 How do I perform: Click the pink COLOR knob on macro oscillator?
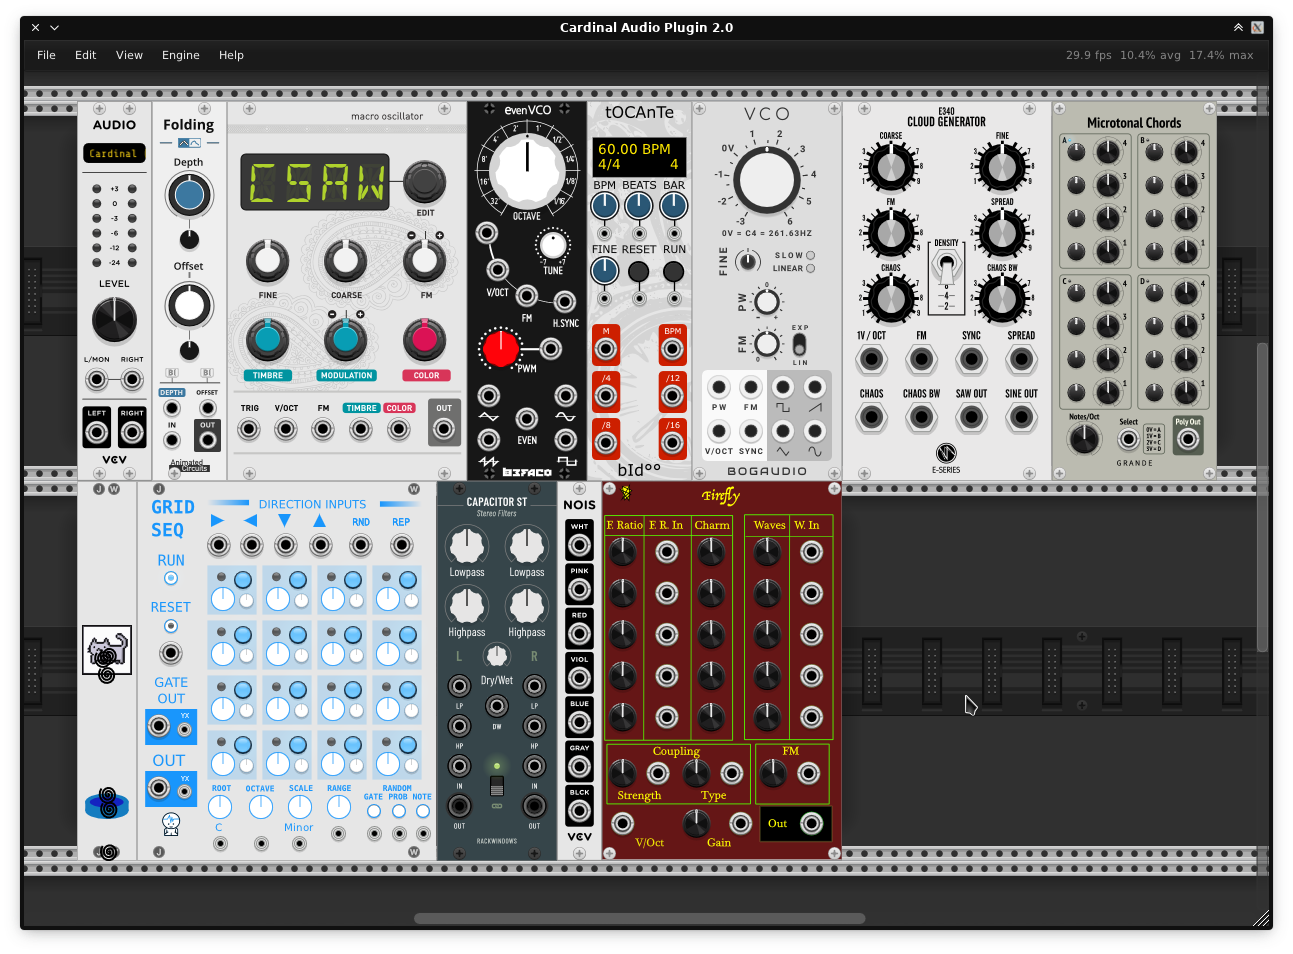click(424, 341)
